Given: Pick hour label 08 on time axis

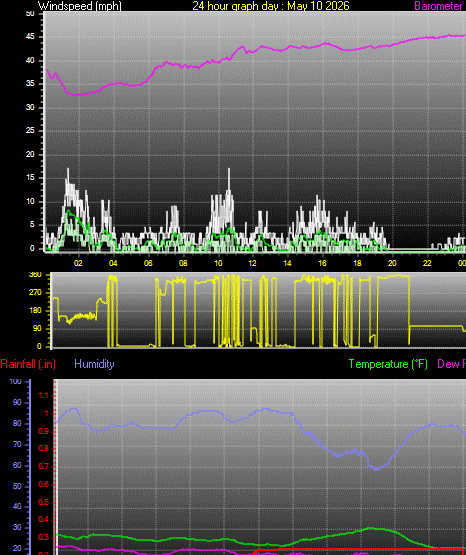Looking at the screenshot, I should 183,263.
